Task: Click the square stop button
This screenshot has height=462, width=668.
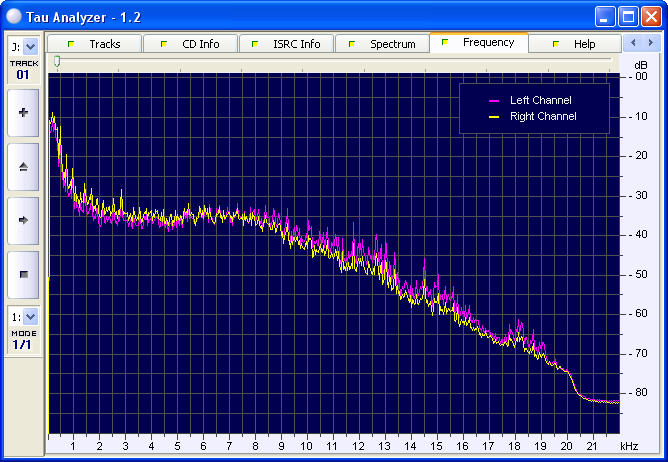Action: pyautogui.click(x=23, y=274)
